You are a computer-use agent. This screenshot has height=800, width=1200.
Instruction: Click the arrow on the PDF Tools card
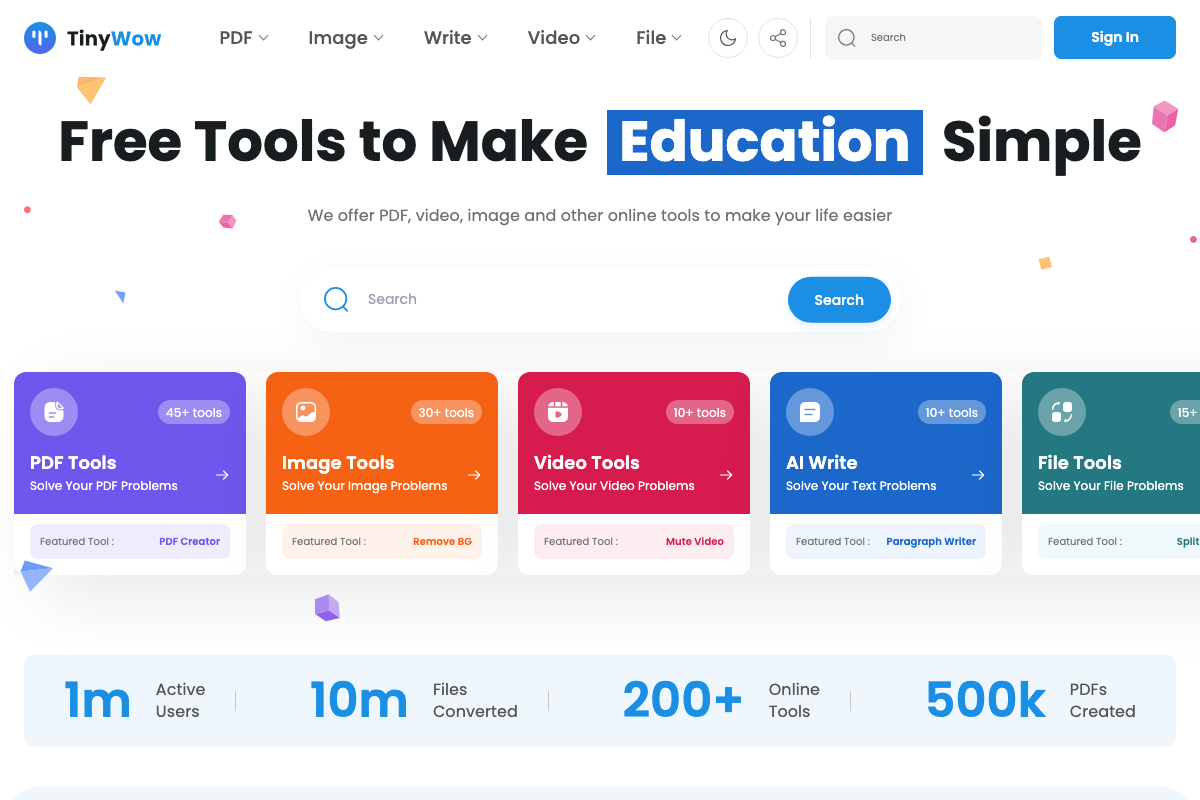(223, 475)
